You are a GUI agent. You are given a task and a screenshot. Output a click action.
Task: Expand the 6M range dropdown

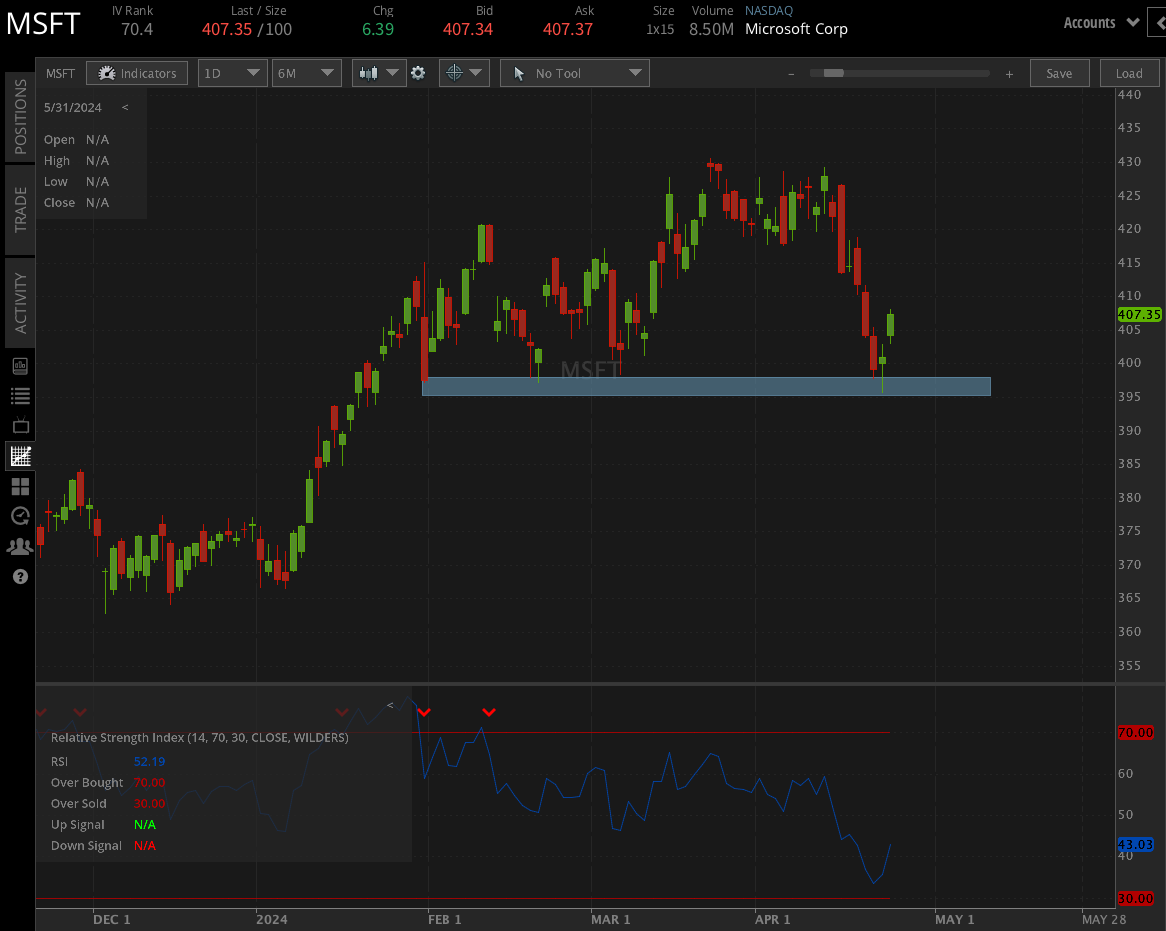[x=306, y=72]
